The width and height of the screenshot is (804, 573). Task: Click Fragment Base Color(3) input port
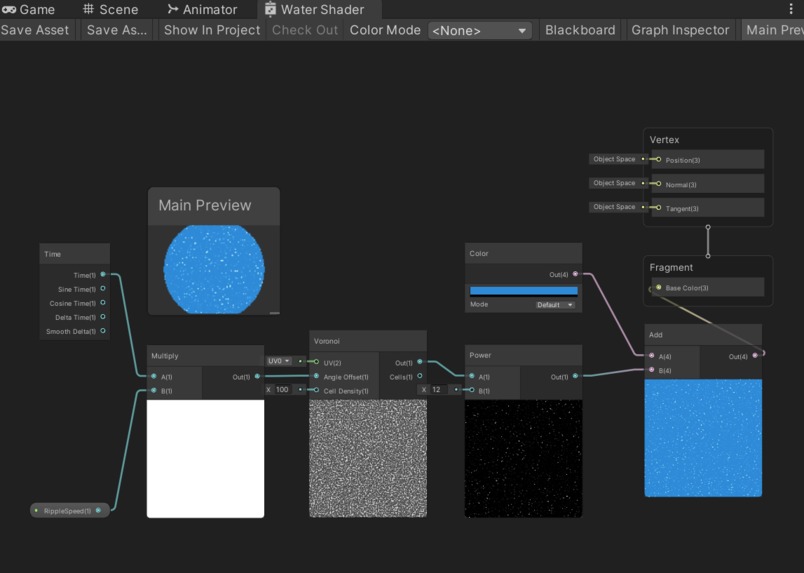pos(659,288)
